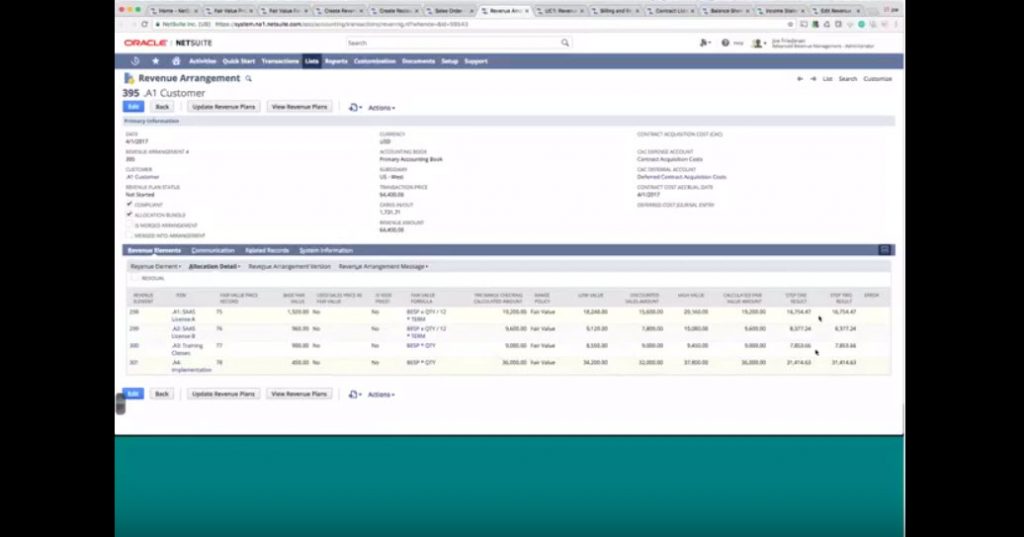The width and height of the screenshot is (1024, 537).
Task: Click the bottom Update Revenue Plans button
Action: 223,394
